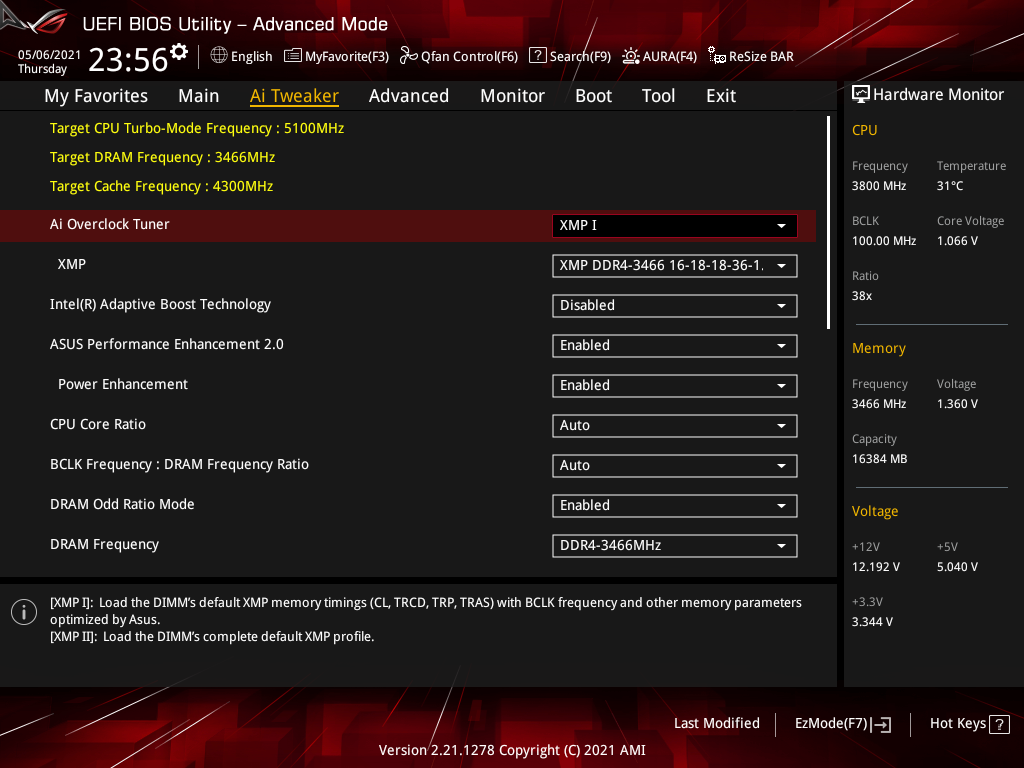Click the +3.3V reading 3.344 V

click(x=872, y=622)
